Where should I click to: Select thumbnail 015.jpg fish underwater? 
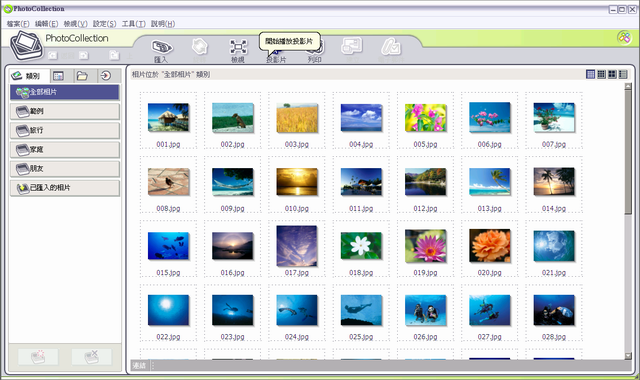[x=168, y=246]
